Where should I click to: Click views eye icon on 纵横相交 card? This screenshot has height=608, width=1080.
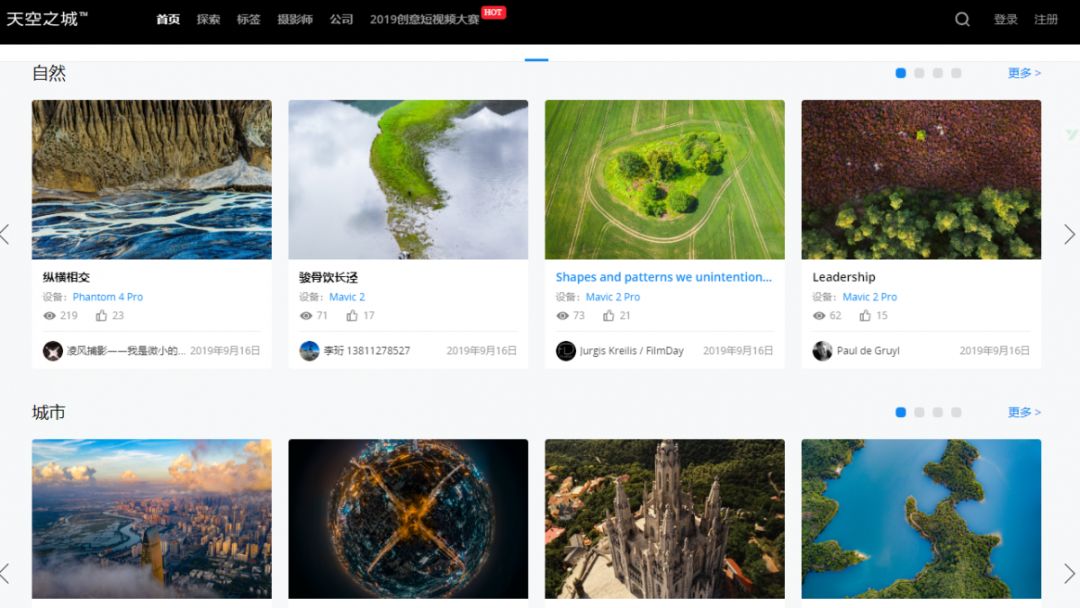point(50,316)
